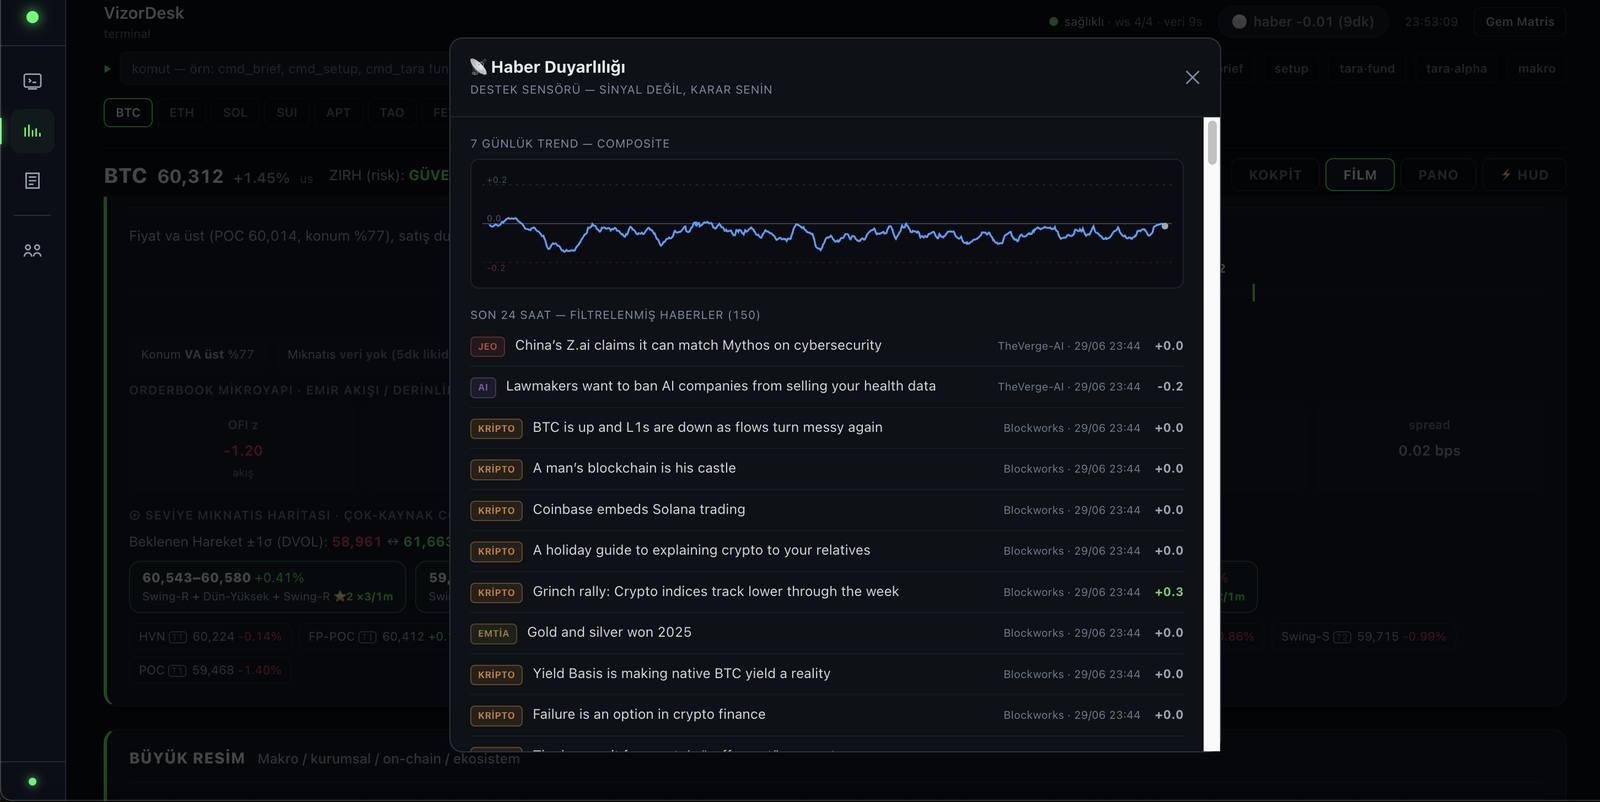Click the JEO tag on China's Z.ai story
The height and width of the screenshot is (802, 1600).
point(487,346)
